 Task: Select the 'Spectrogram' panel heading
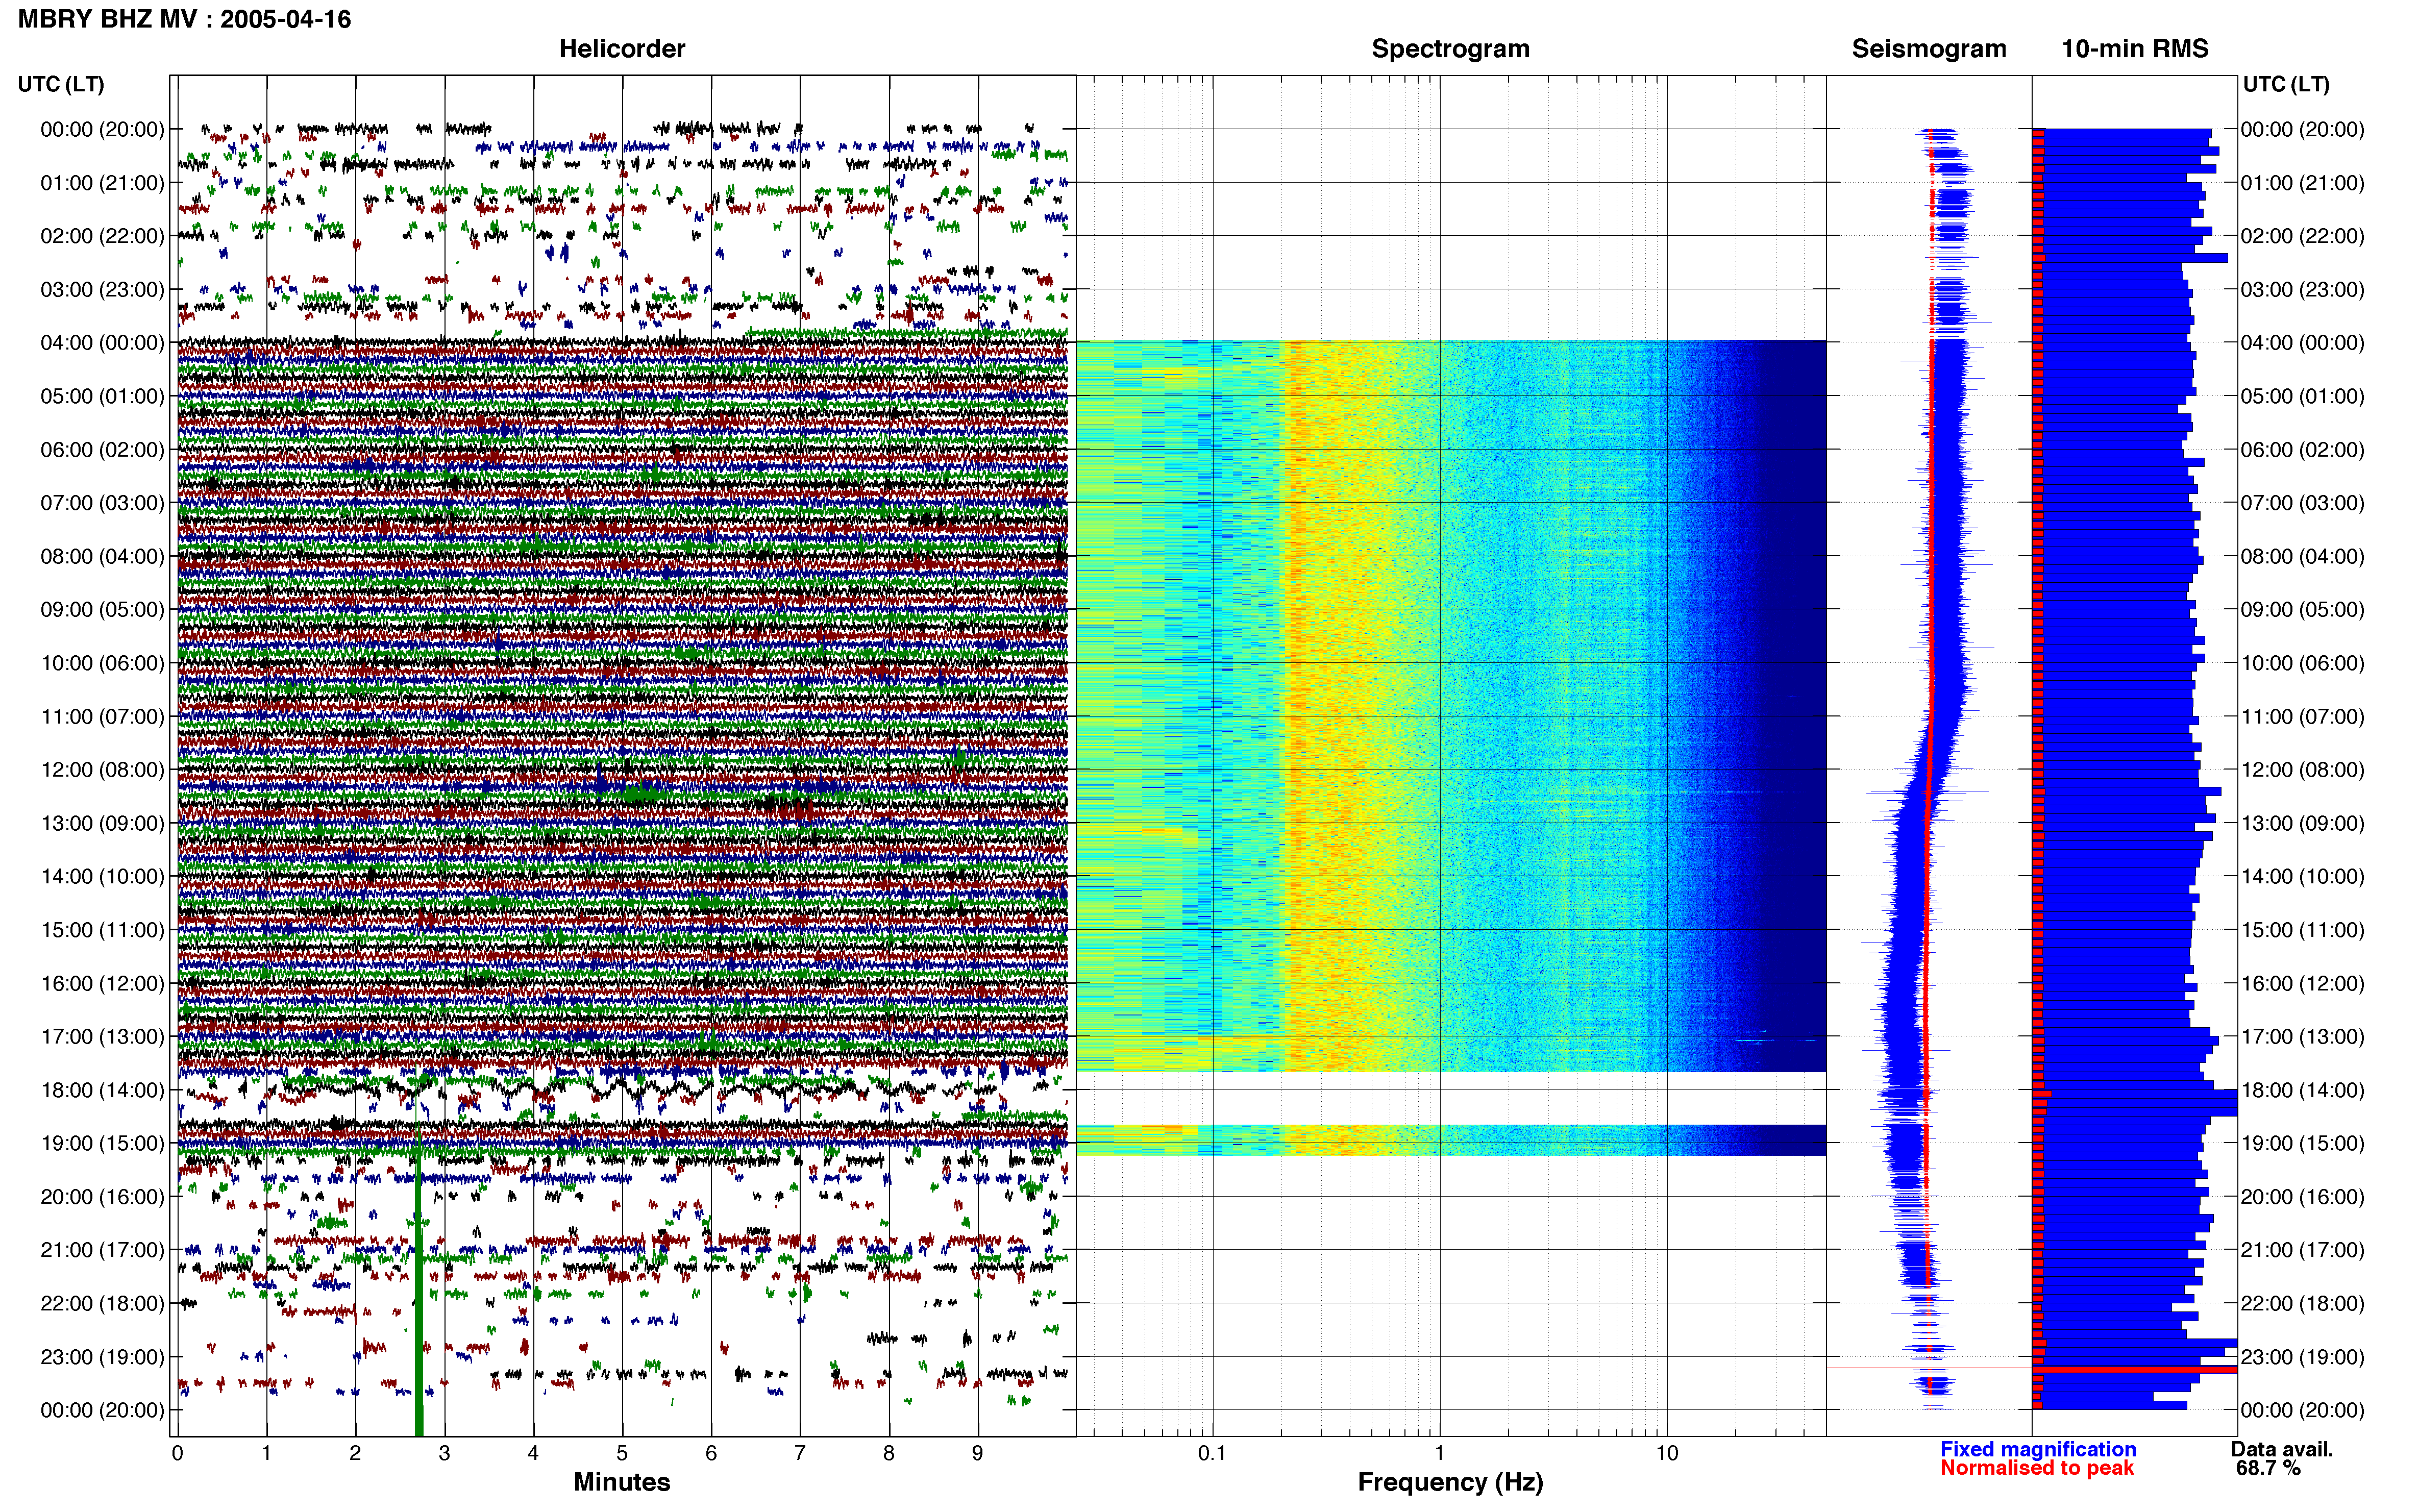1450,49
